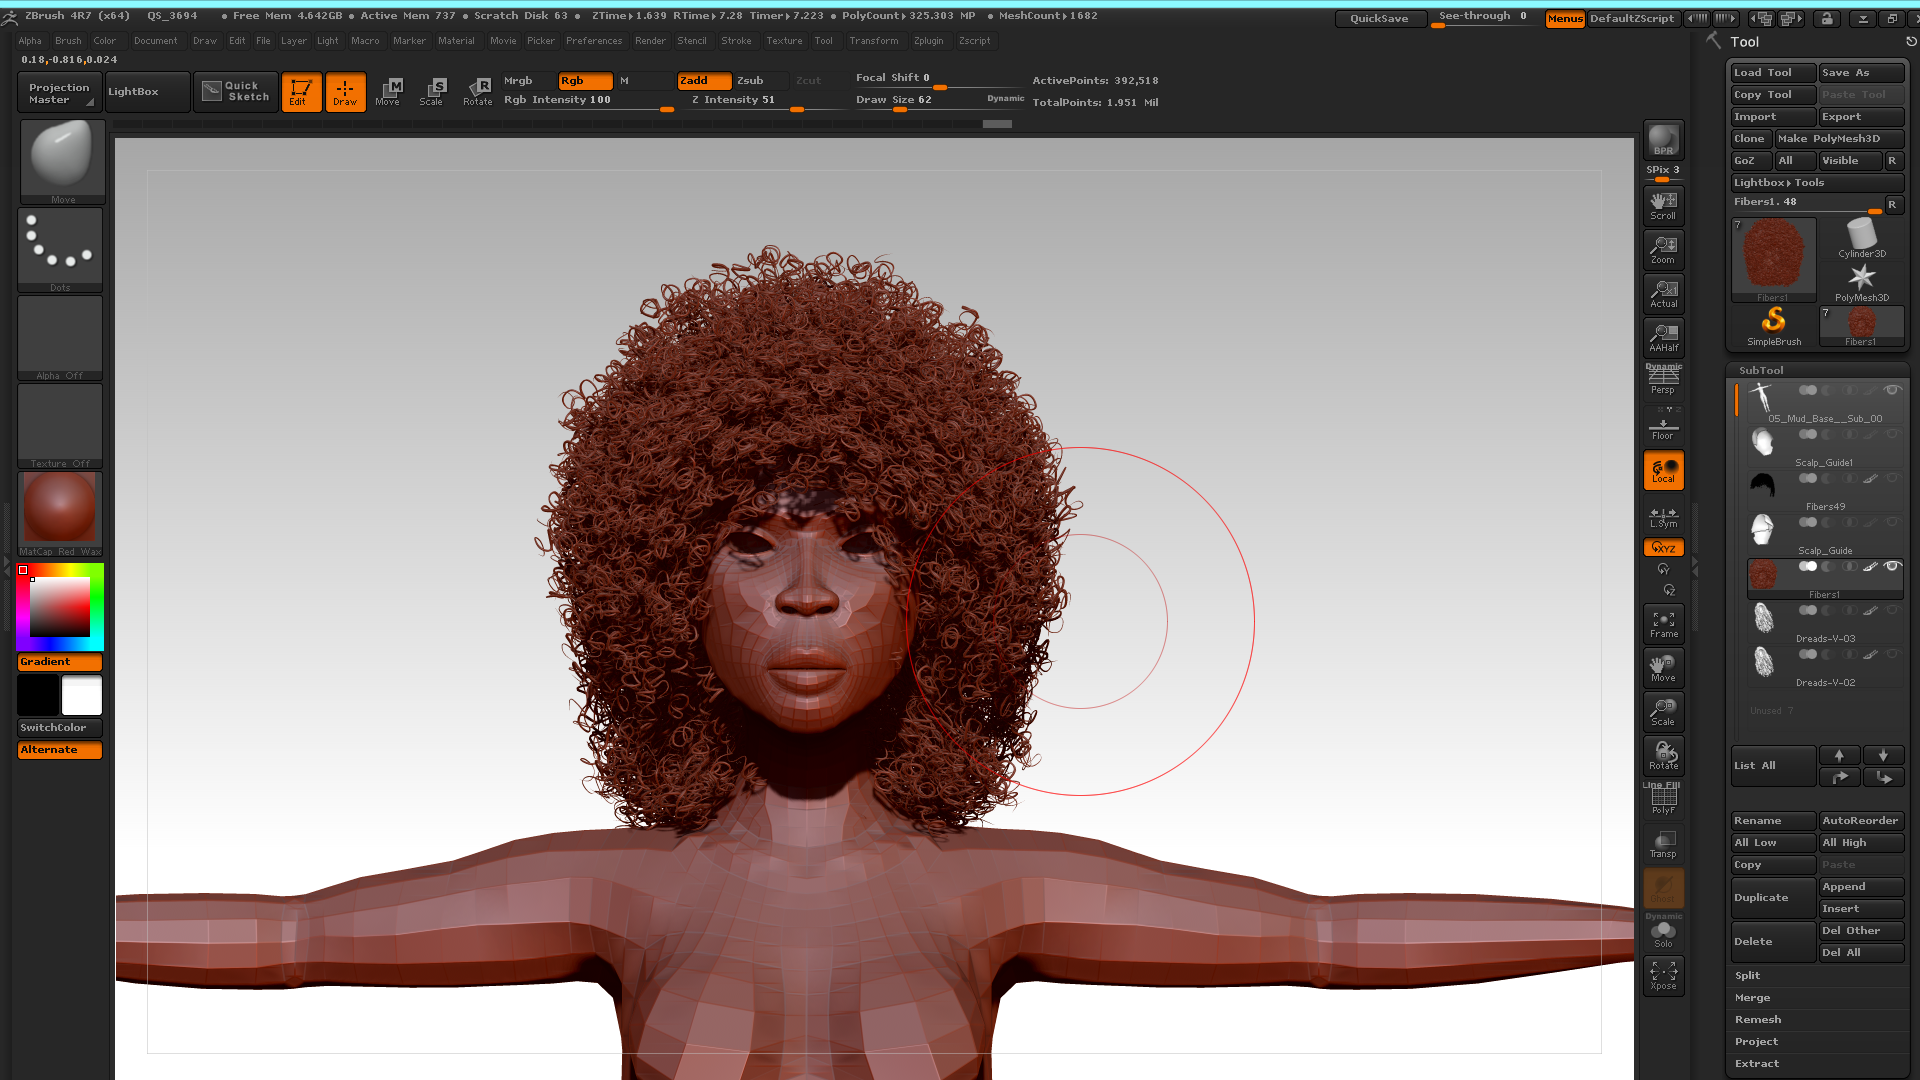Open the Dots stroke picker
Image resolution: width=1920 pixels, height=1080 pixels.
tap(60, 250)
